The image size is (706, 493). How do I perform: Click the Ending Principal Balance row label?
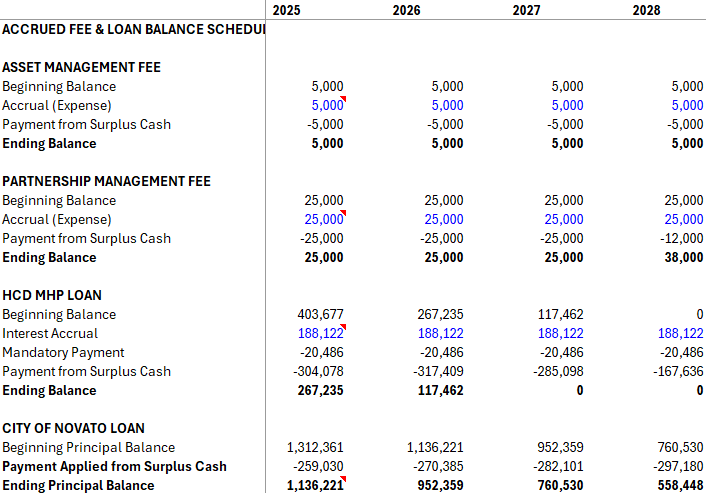click(78, 485)
